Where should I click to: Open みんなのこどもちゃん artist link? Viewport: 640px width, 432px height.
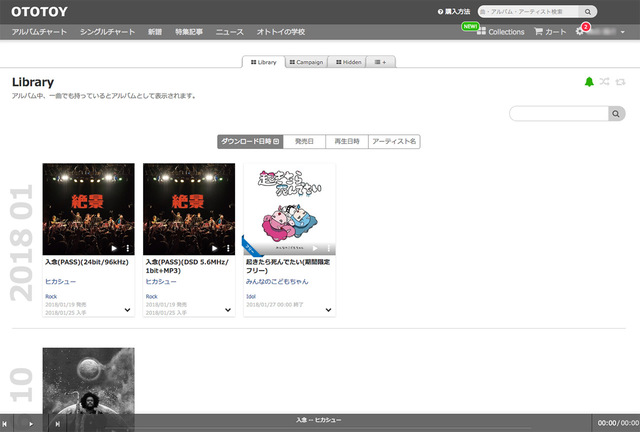tap(277, 281)
